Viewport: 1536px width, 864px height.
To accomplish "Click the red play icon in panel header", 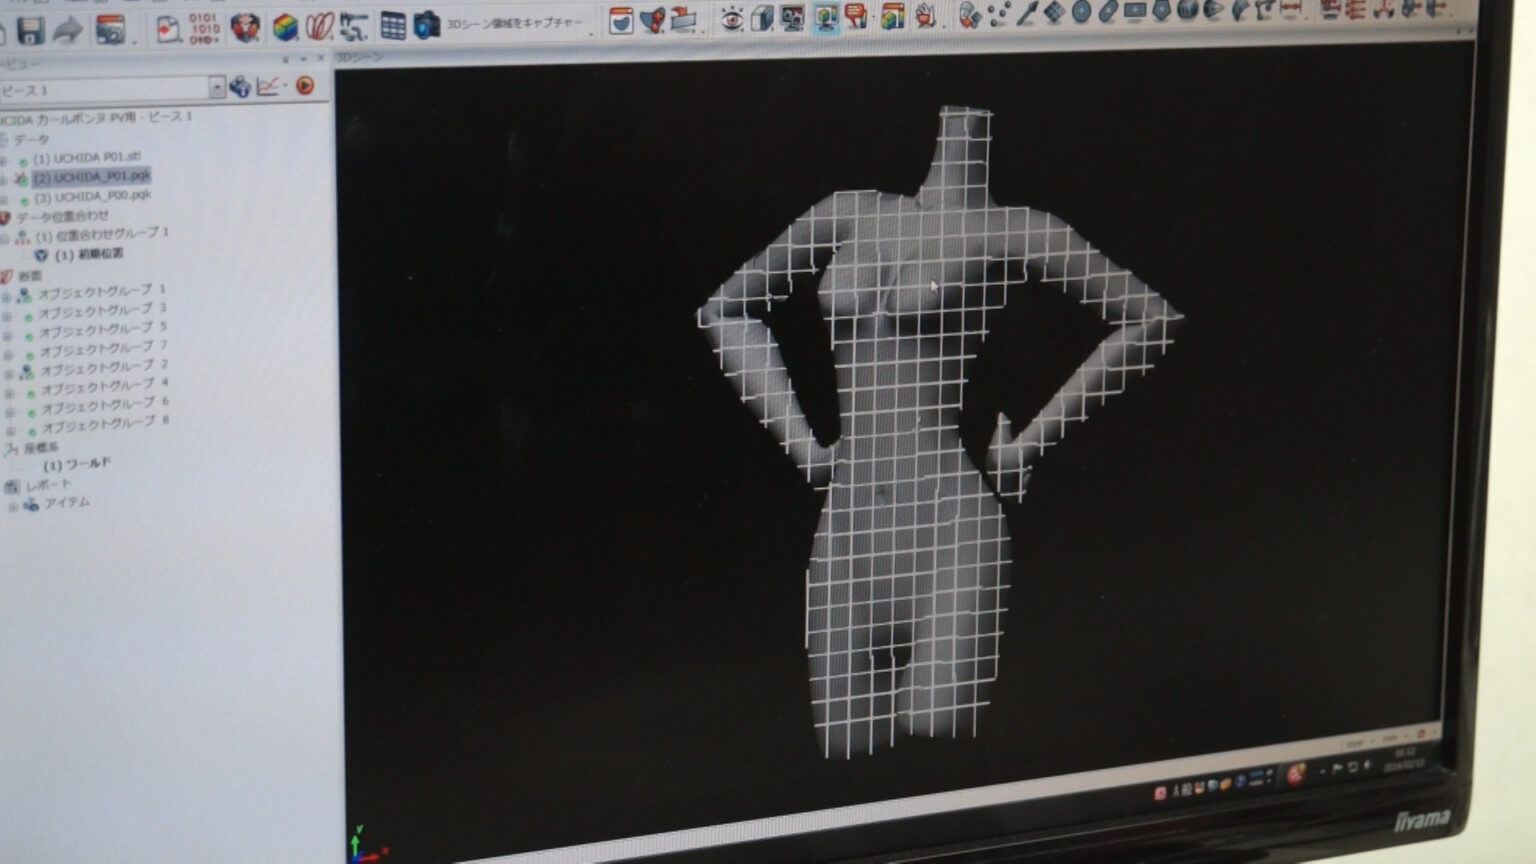I will 305,87.
